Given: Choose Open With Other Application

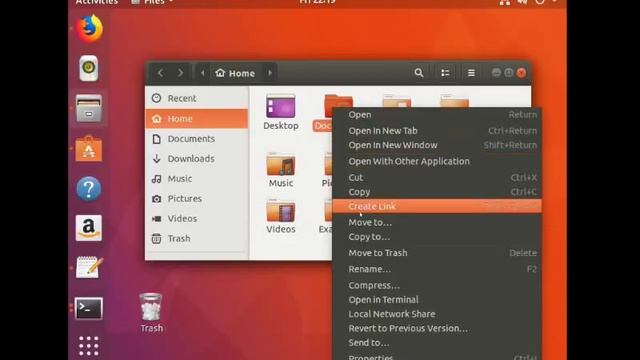Looking at the screenshot, I should coord(437,162).
